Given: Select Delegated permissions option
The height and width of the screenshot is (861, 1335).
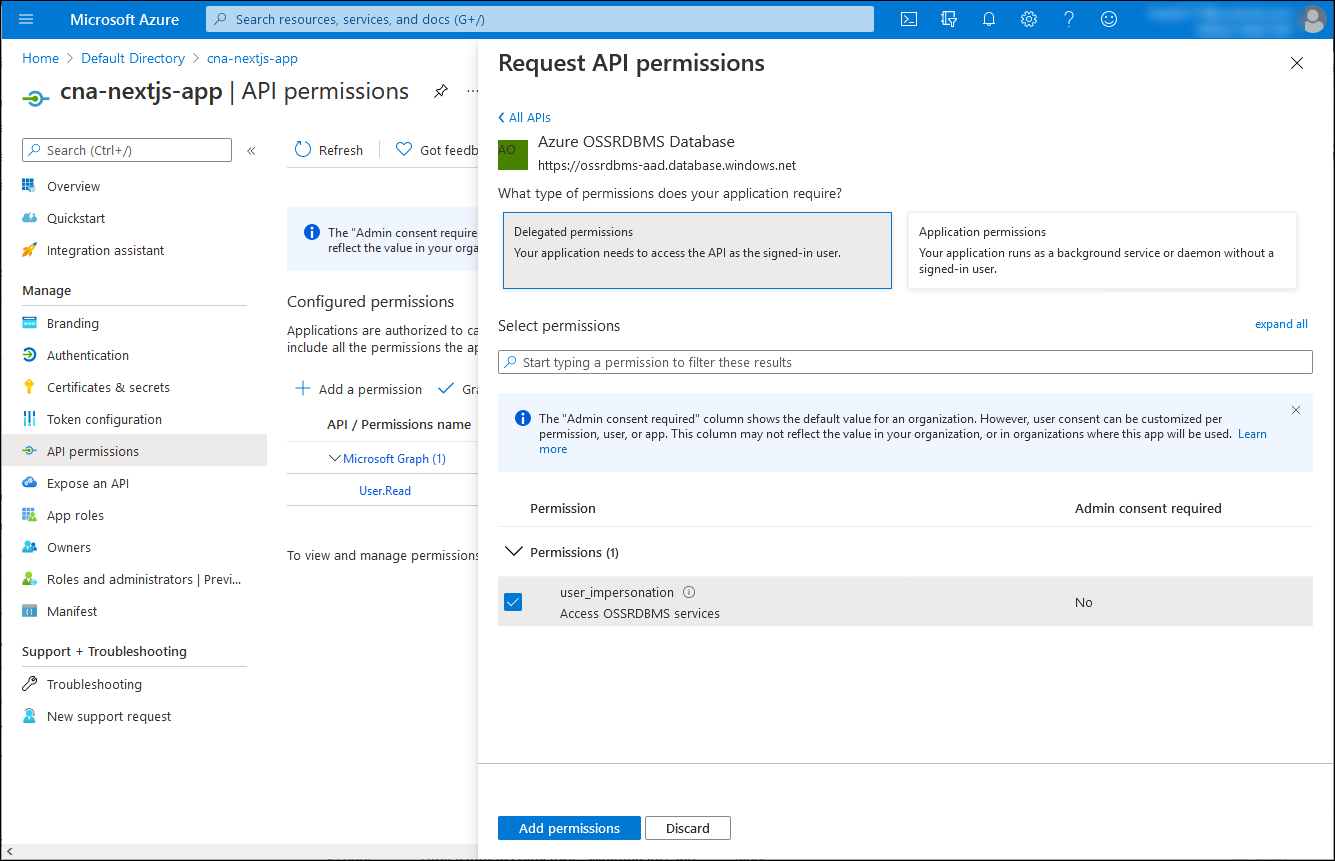Looking at the screenshot, I should pos(697,250).
